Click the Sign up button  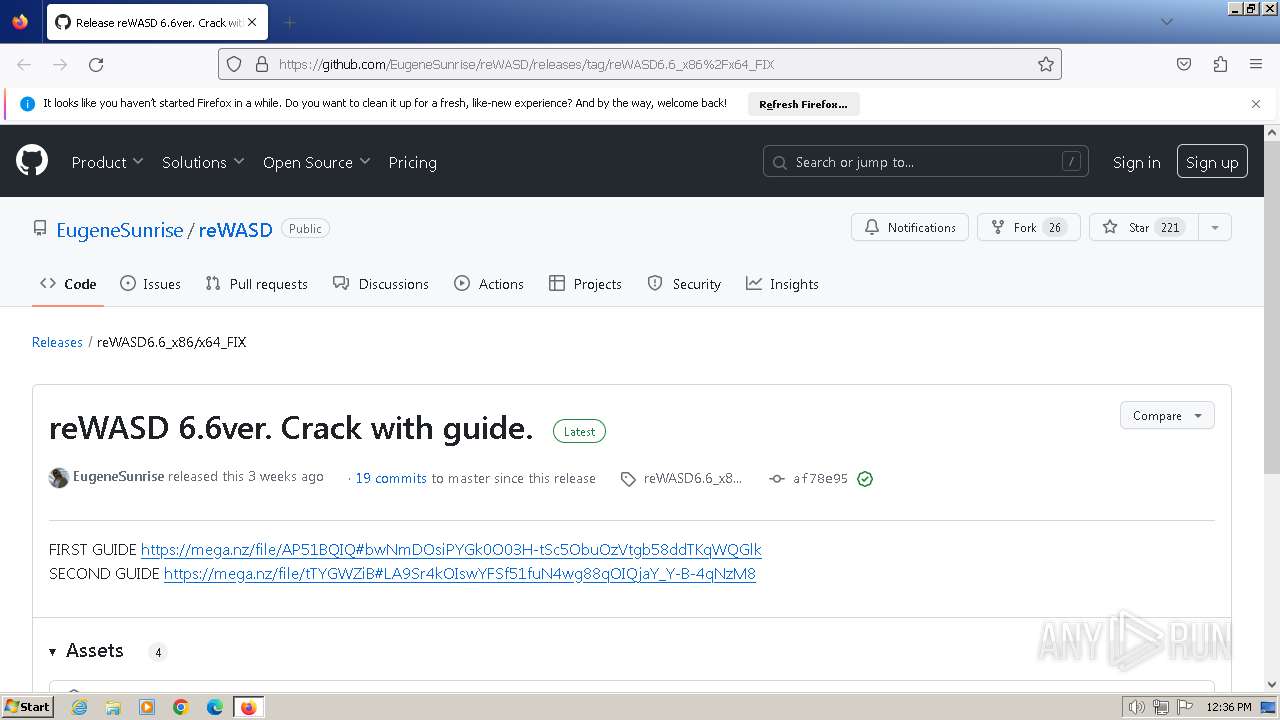1212,162
